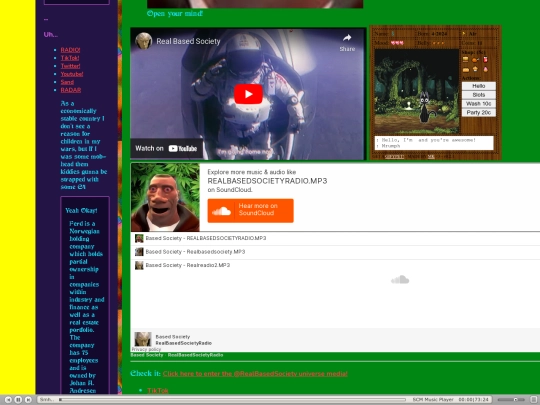Image resolution: width=540 pixels, height=405 pixels.
Task: Select track Realreadio2.MP3 in SoundCloud list
Action: coord(335,265)
